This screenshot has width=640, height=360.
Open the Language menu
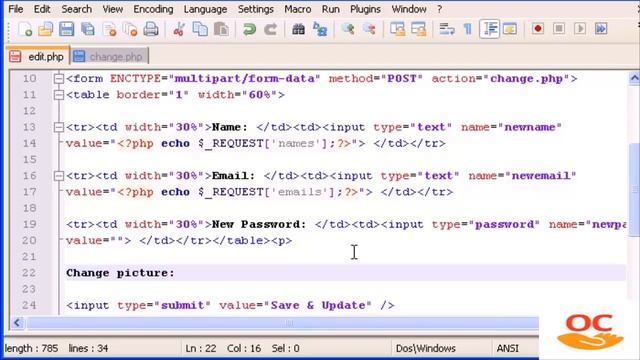205,9
